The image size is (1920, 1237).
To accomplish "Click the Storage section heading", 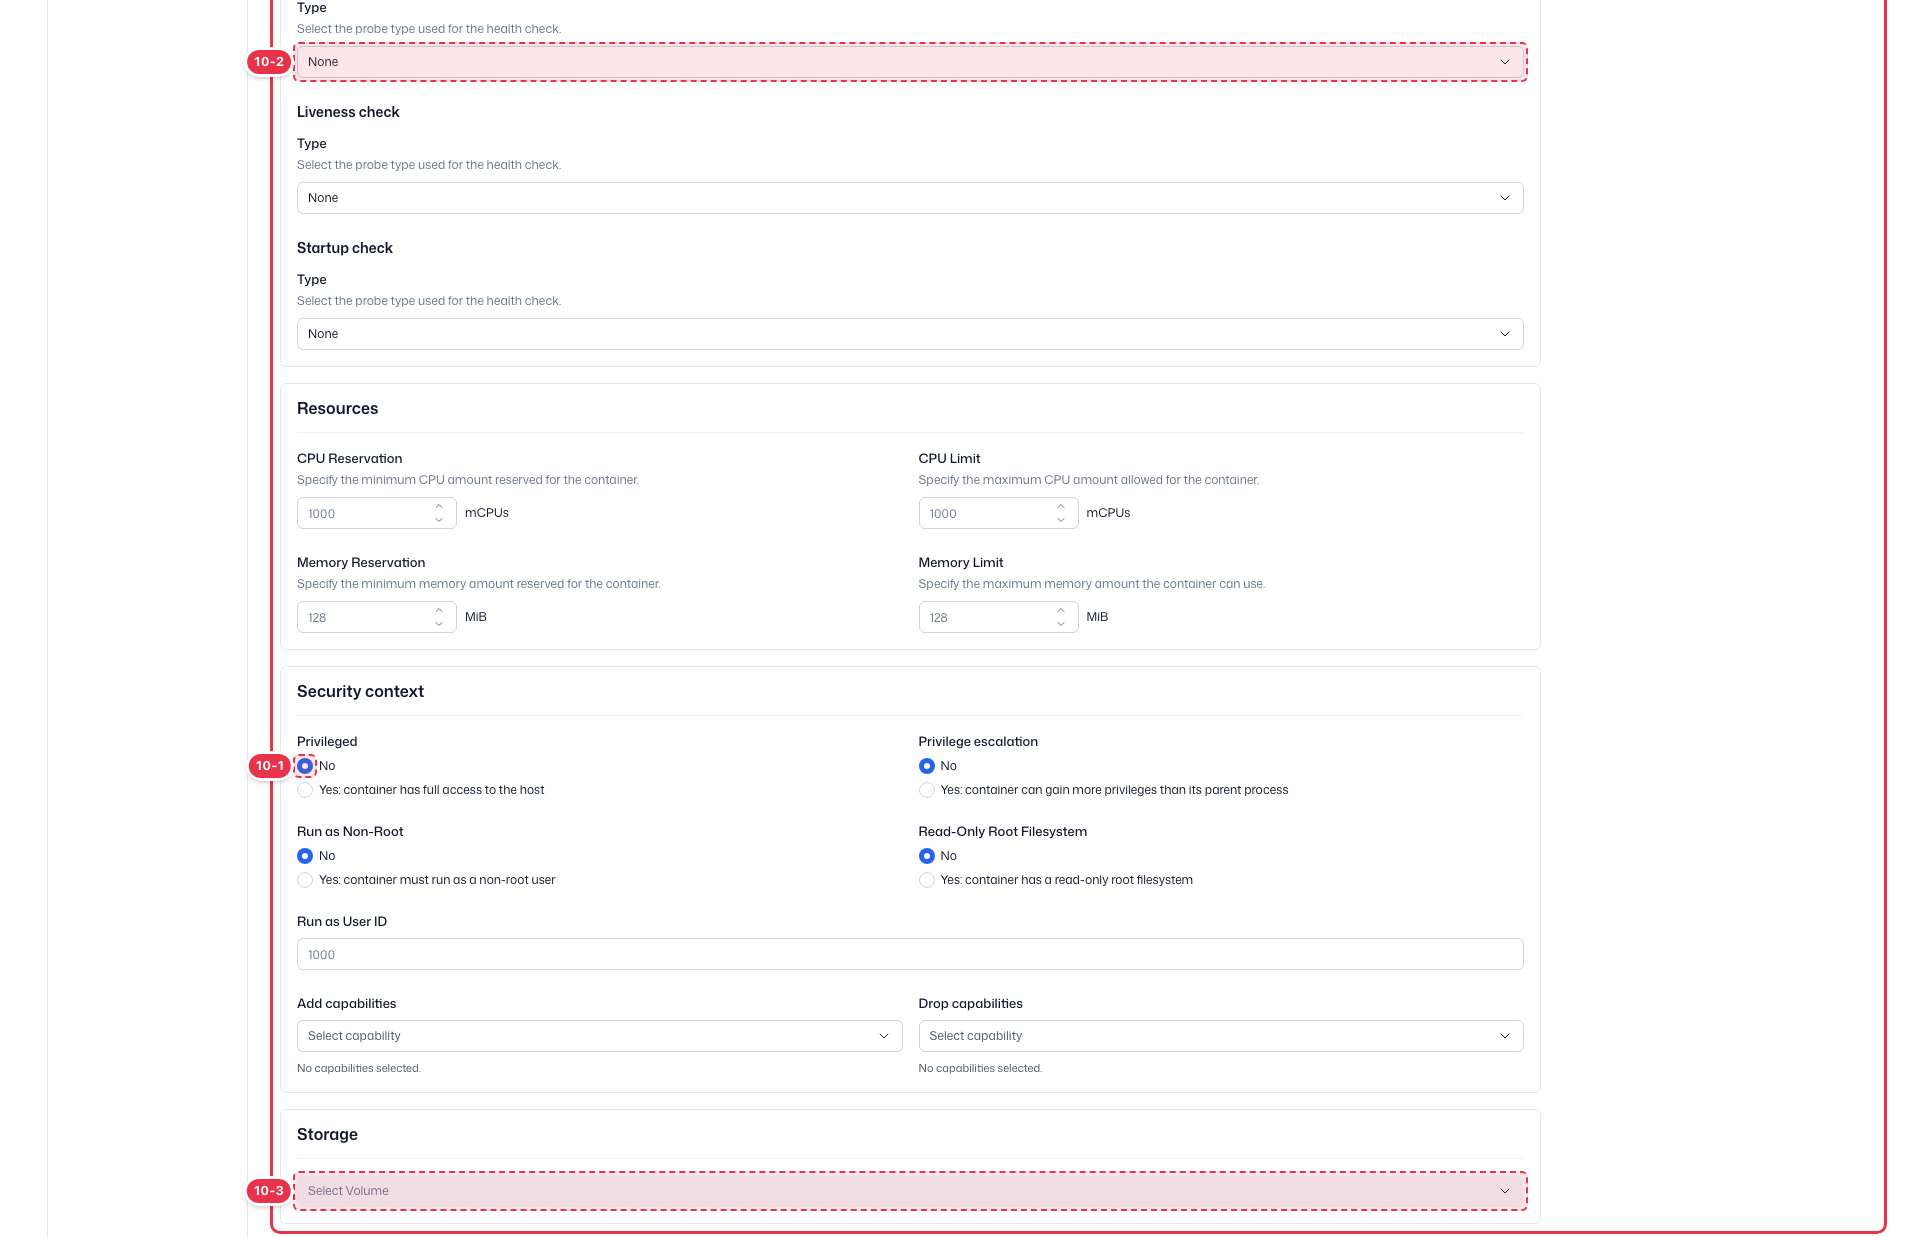I will [327, 1135].
